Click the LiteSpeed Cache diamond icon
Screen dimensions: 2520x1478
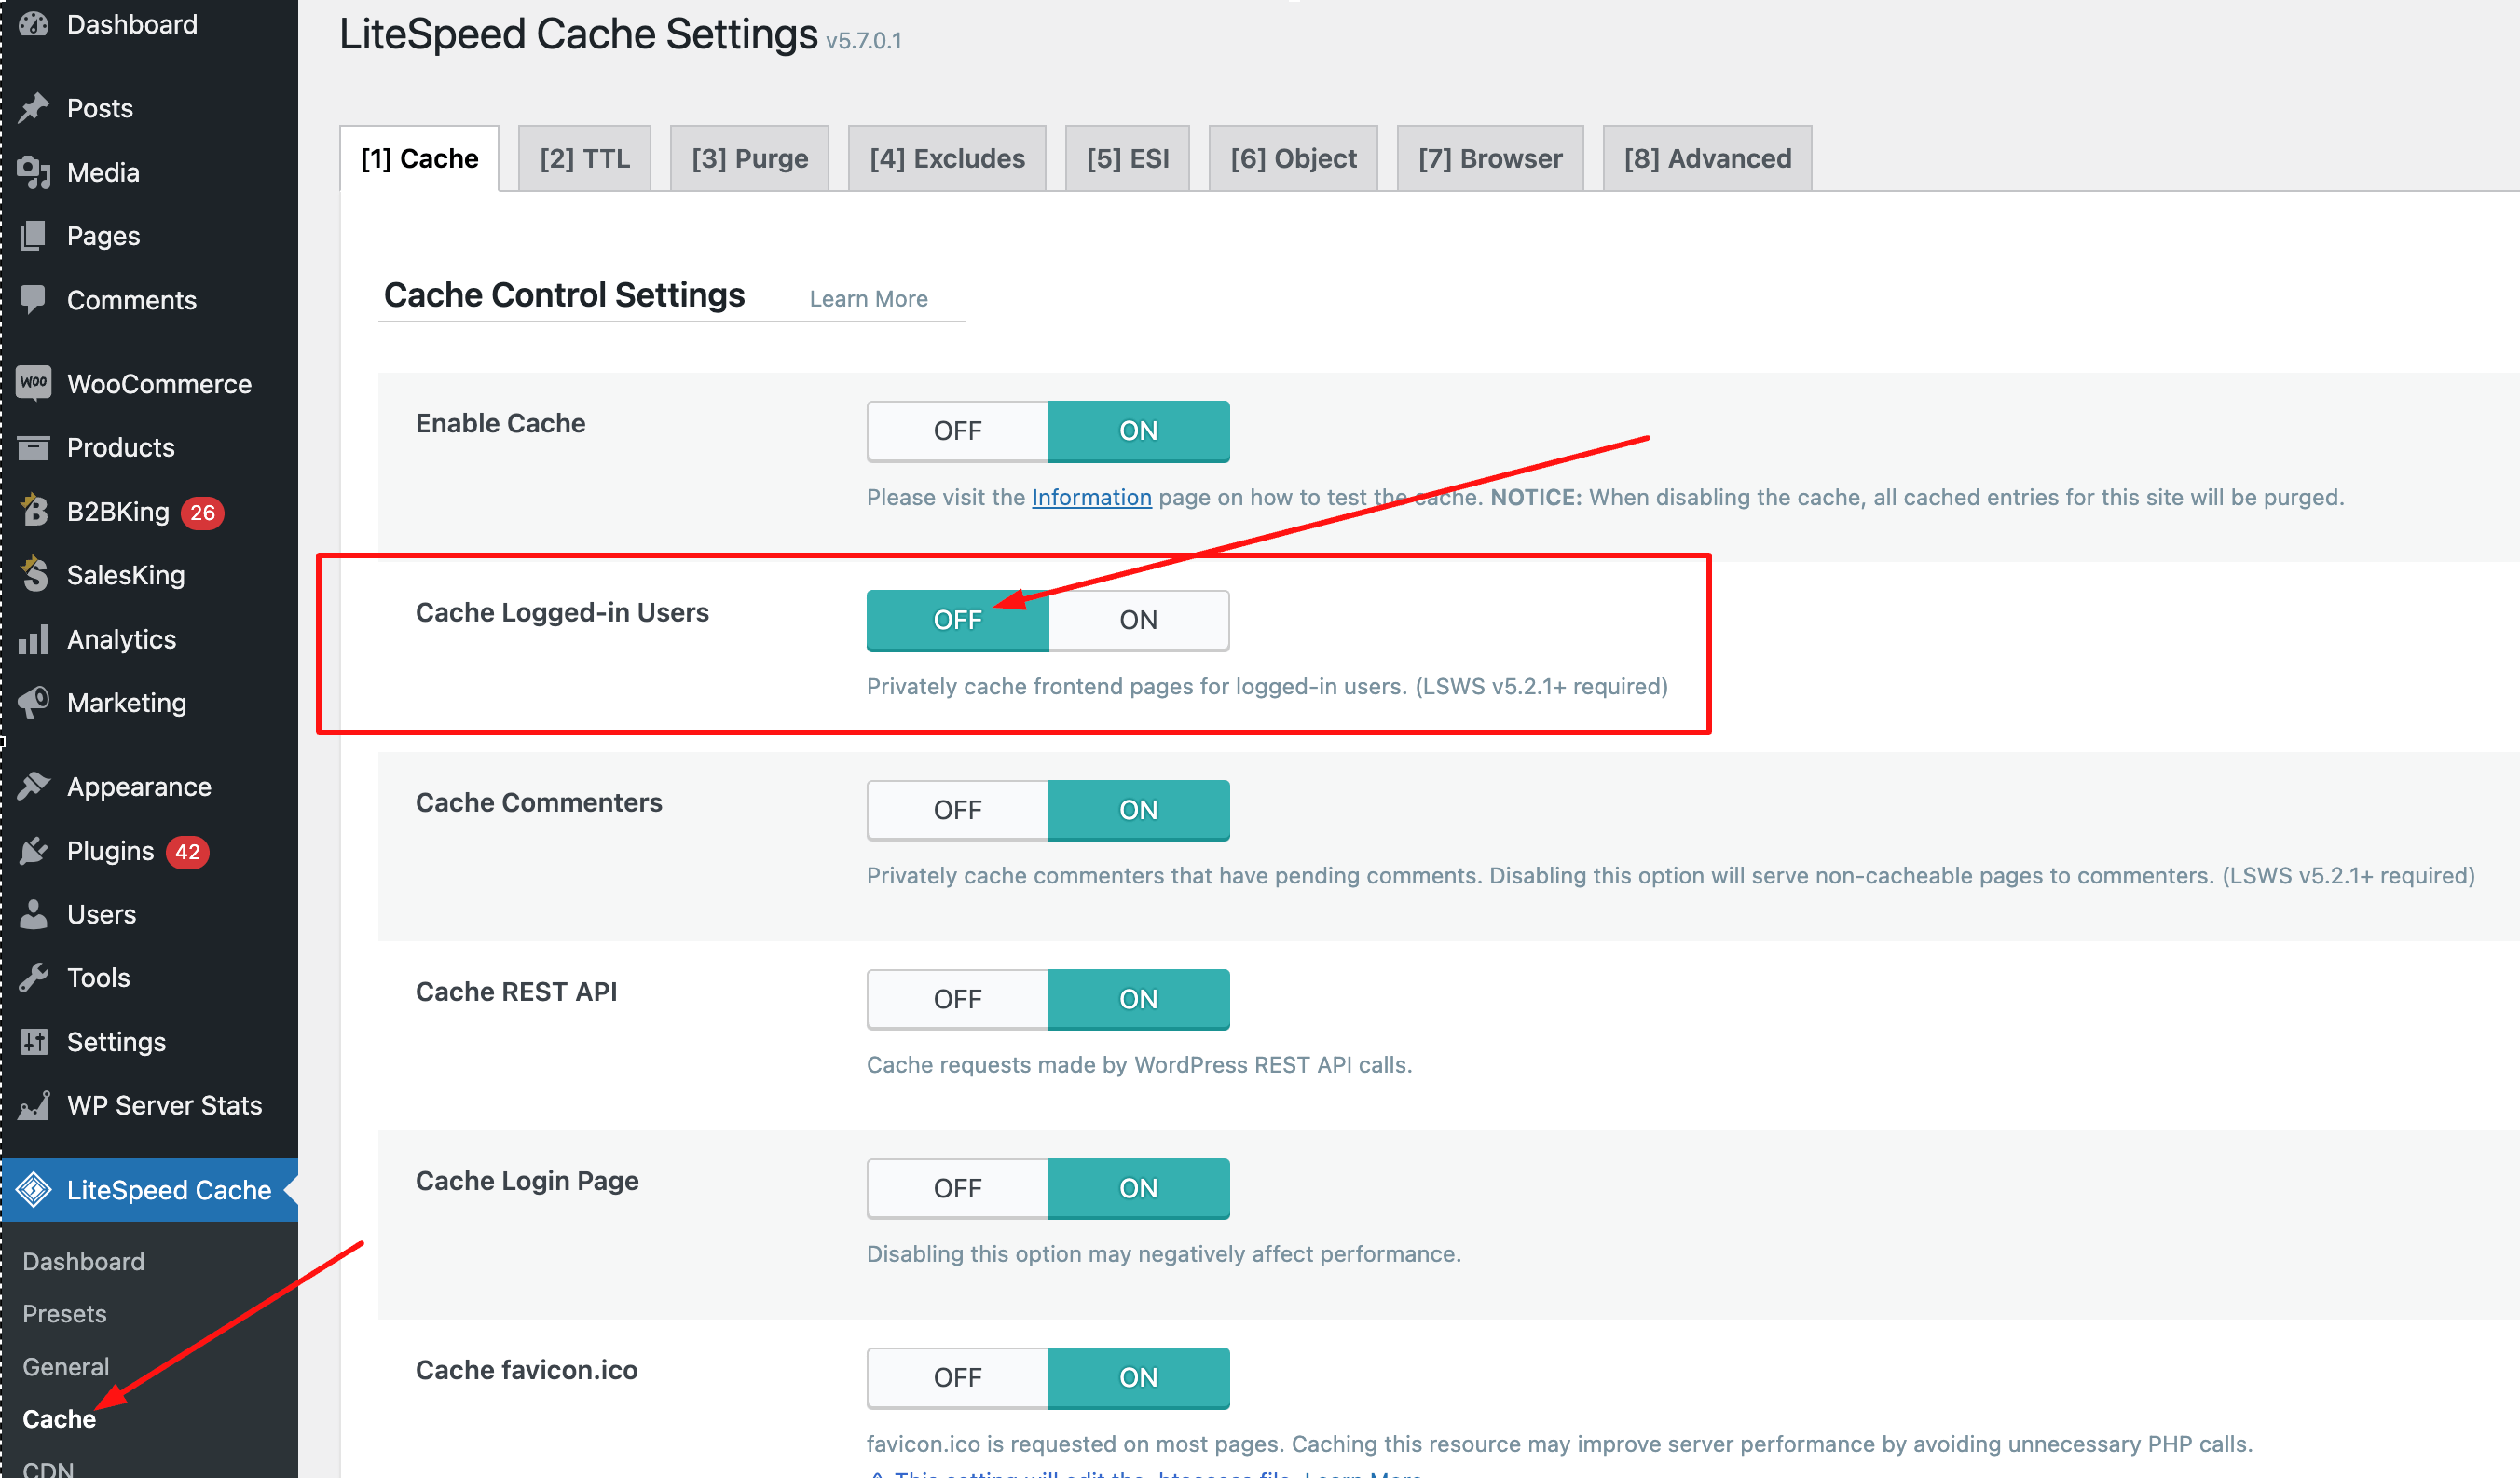(x=34, y=1189)
